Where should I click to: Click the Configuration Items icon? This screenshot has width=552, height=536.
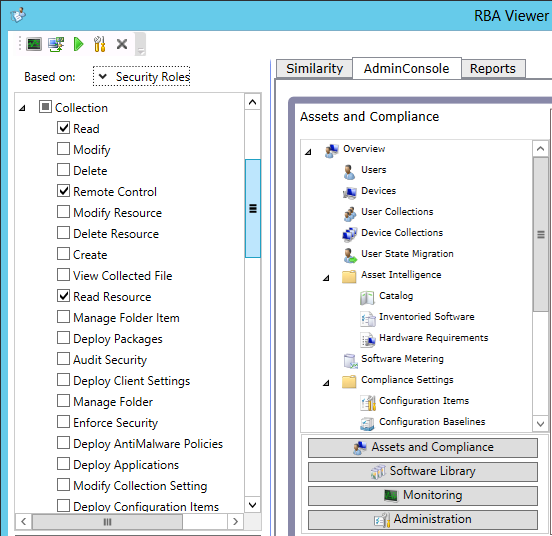[x=368, y=402]
